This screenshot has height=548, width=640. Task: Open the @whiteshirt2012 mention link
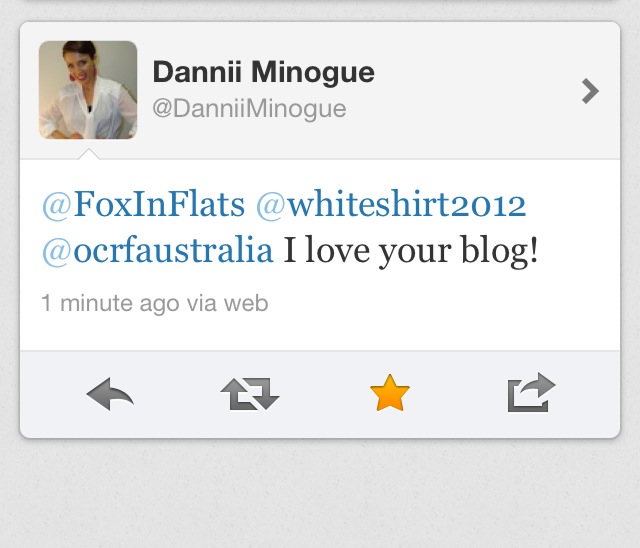click(391, 204)
